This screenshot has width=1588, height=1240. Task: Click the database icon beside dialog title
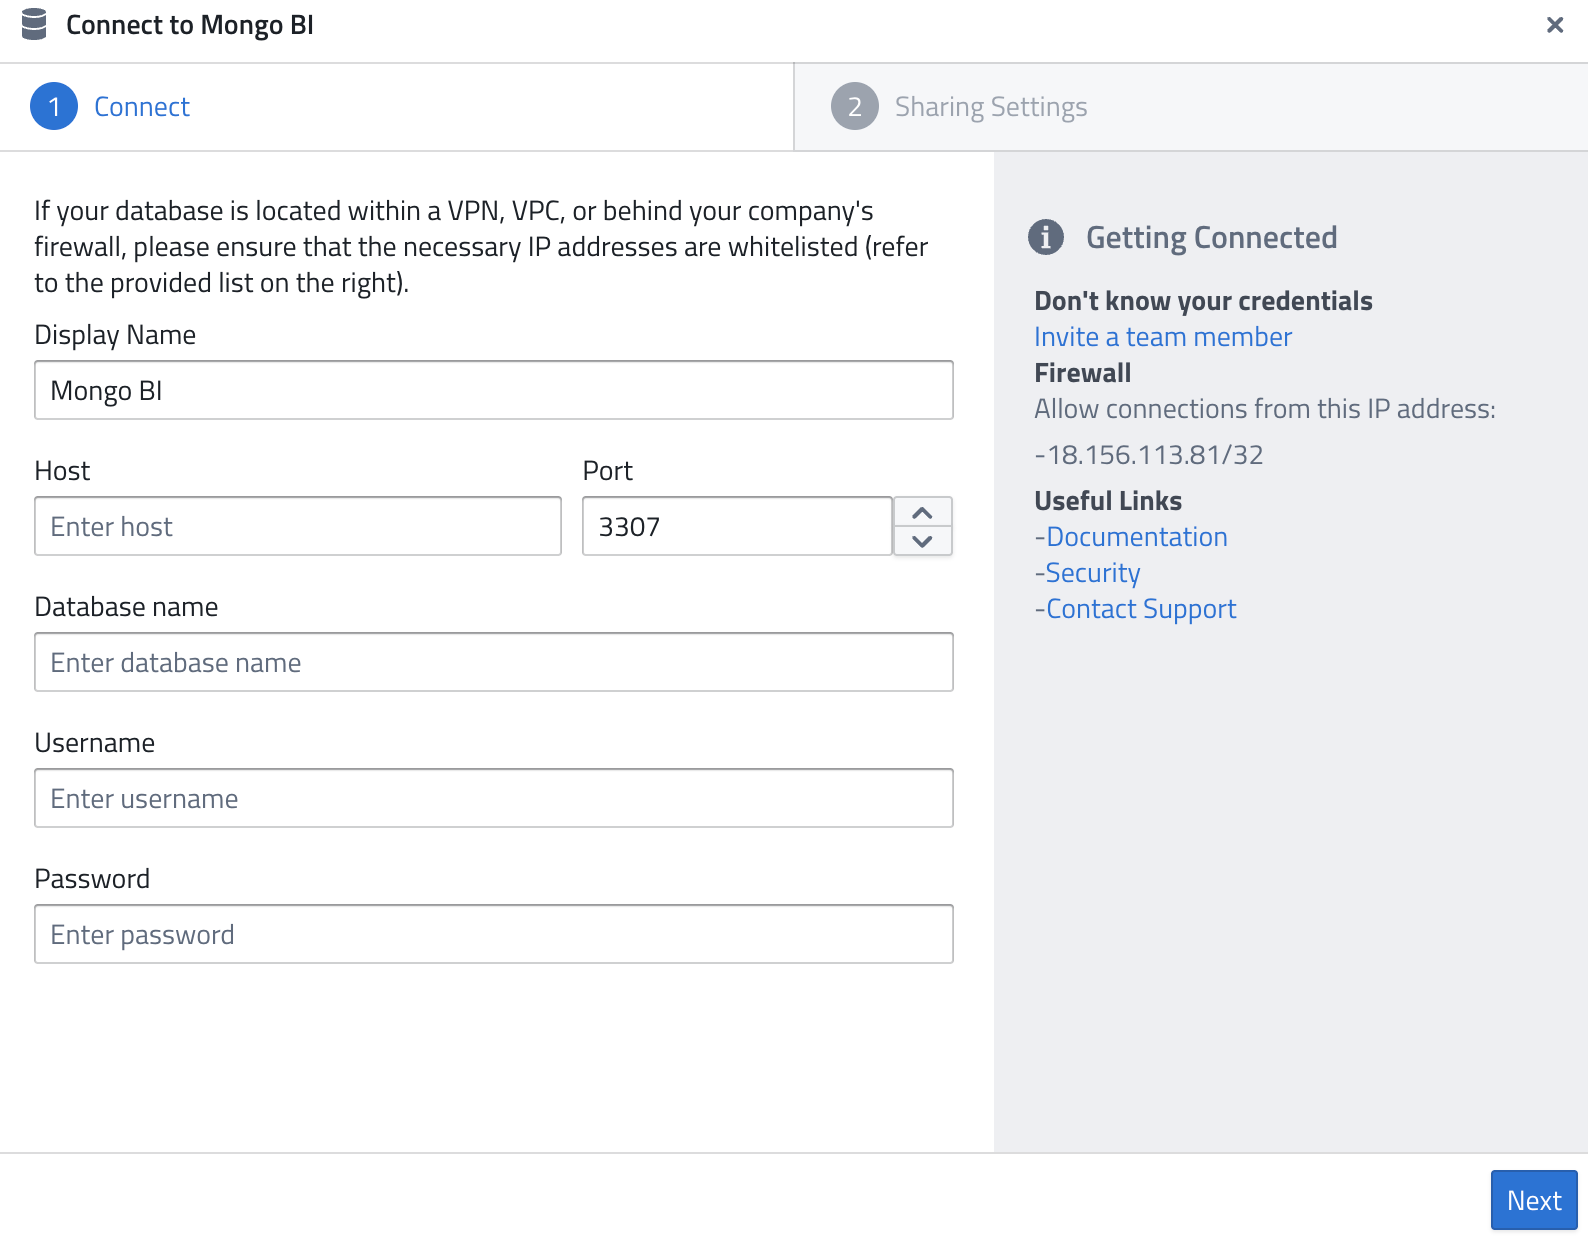[x=34, y=25]
